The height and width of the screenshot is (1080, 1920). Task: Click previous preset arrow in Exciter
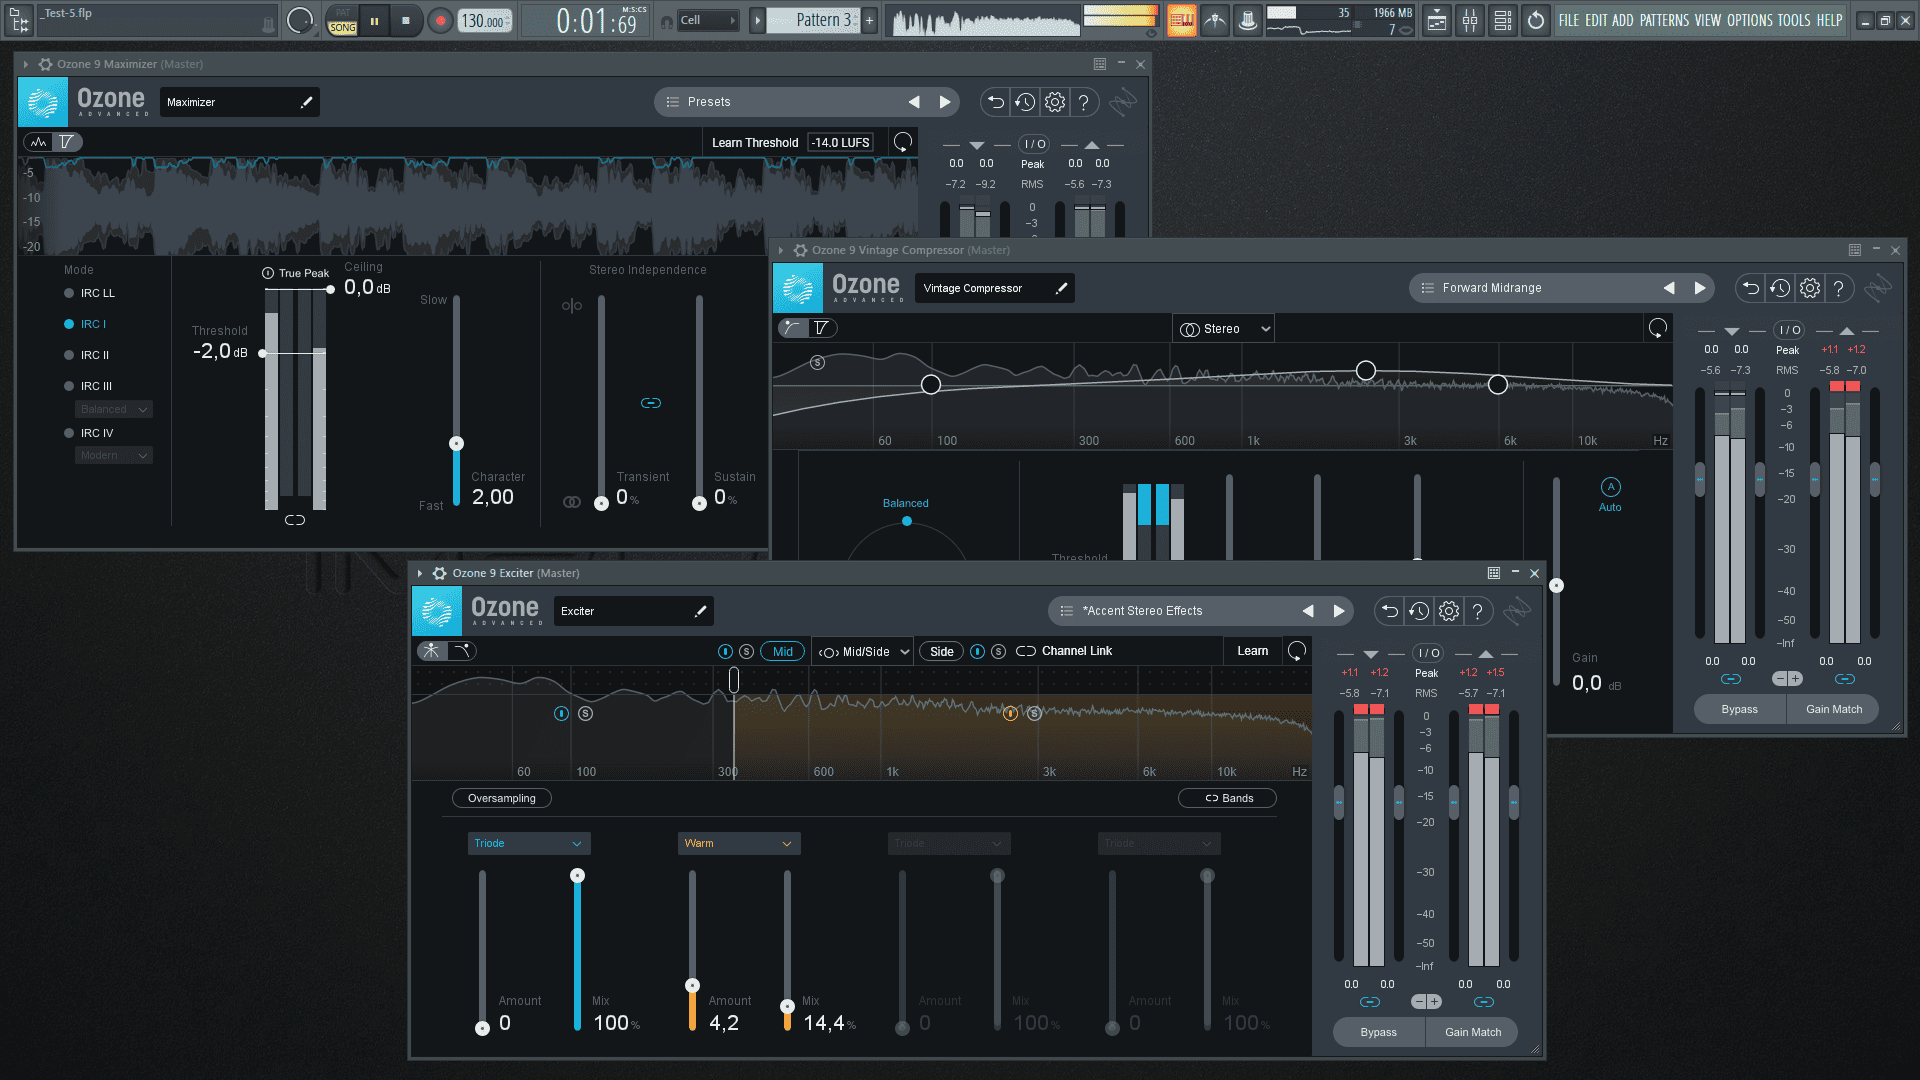click(x=1308, y=611)
